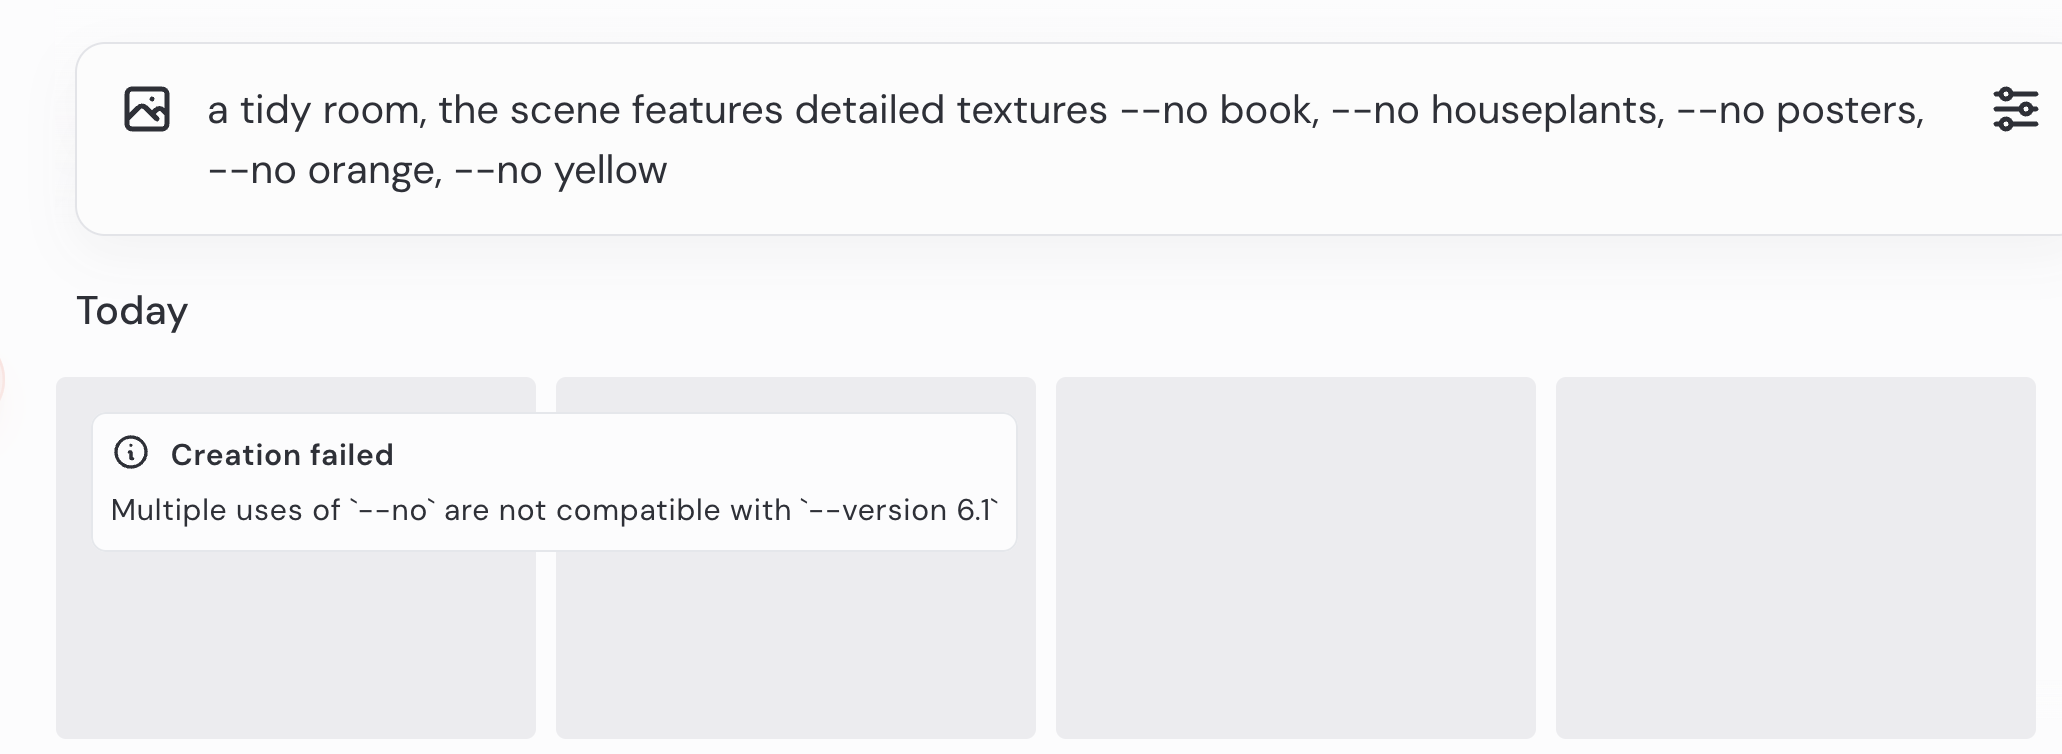Open the fourth gray image placeholder
2062x754 pixels.
[1795, 557]
